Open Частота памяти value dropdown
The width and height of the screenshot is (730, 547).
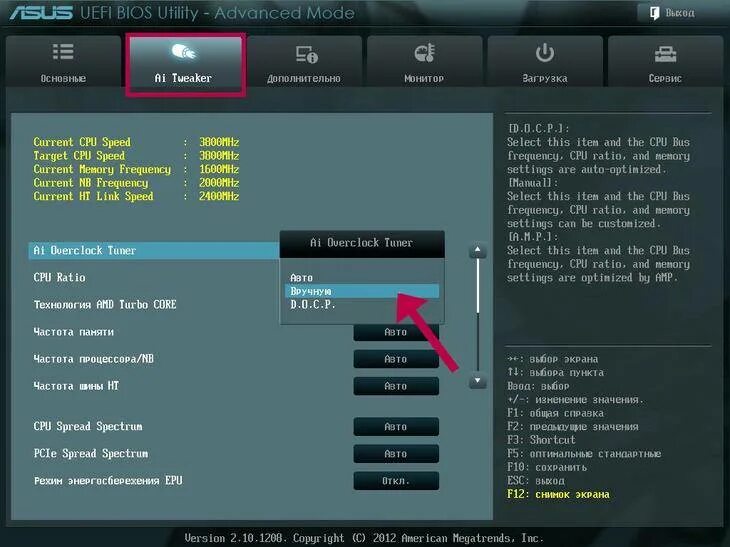[x=396, y=332]
